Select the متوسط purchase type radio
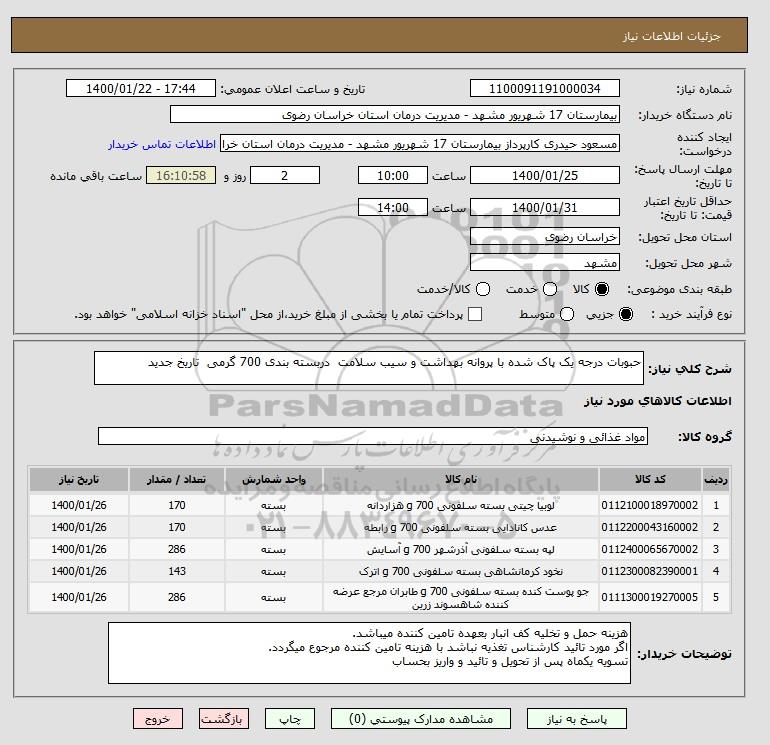This screenshot has height=745, width=770. pos(567,314)
